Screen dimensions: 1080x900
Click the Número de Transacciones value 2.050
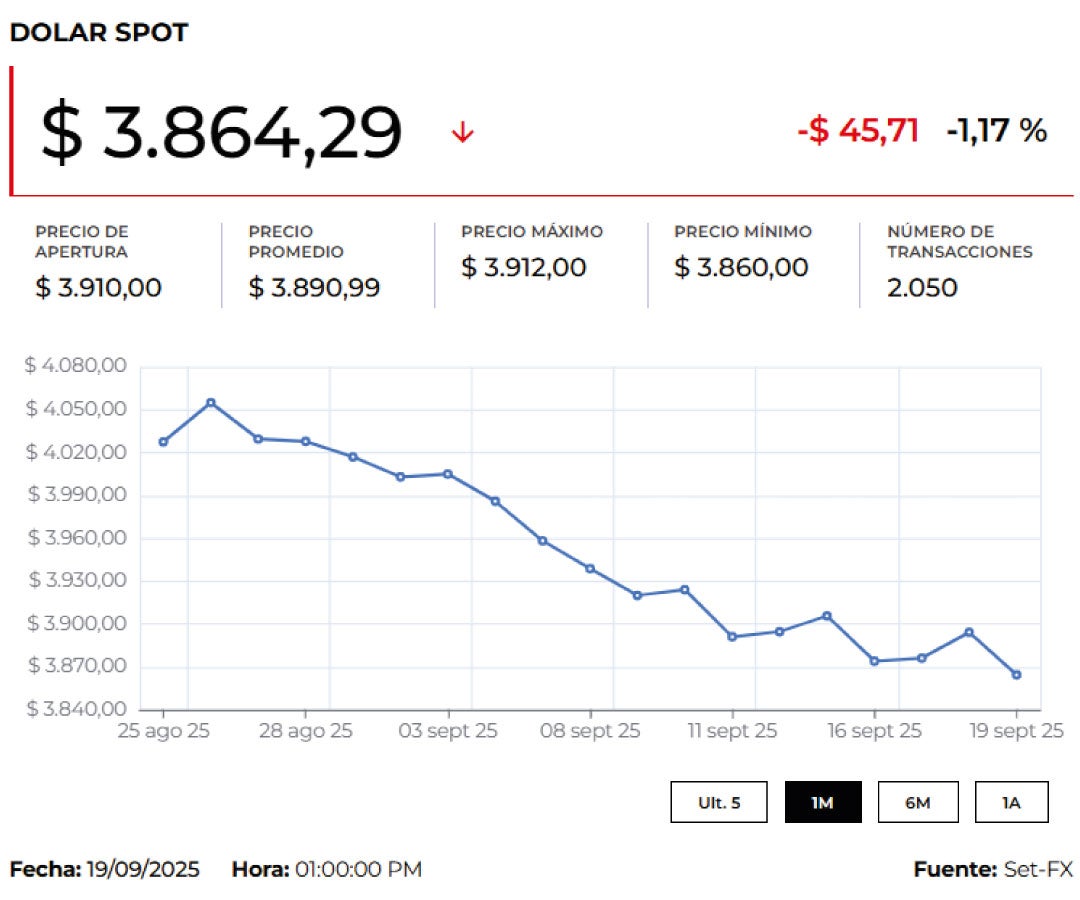click(x=921, y=288)
